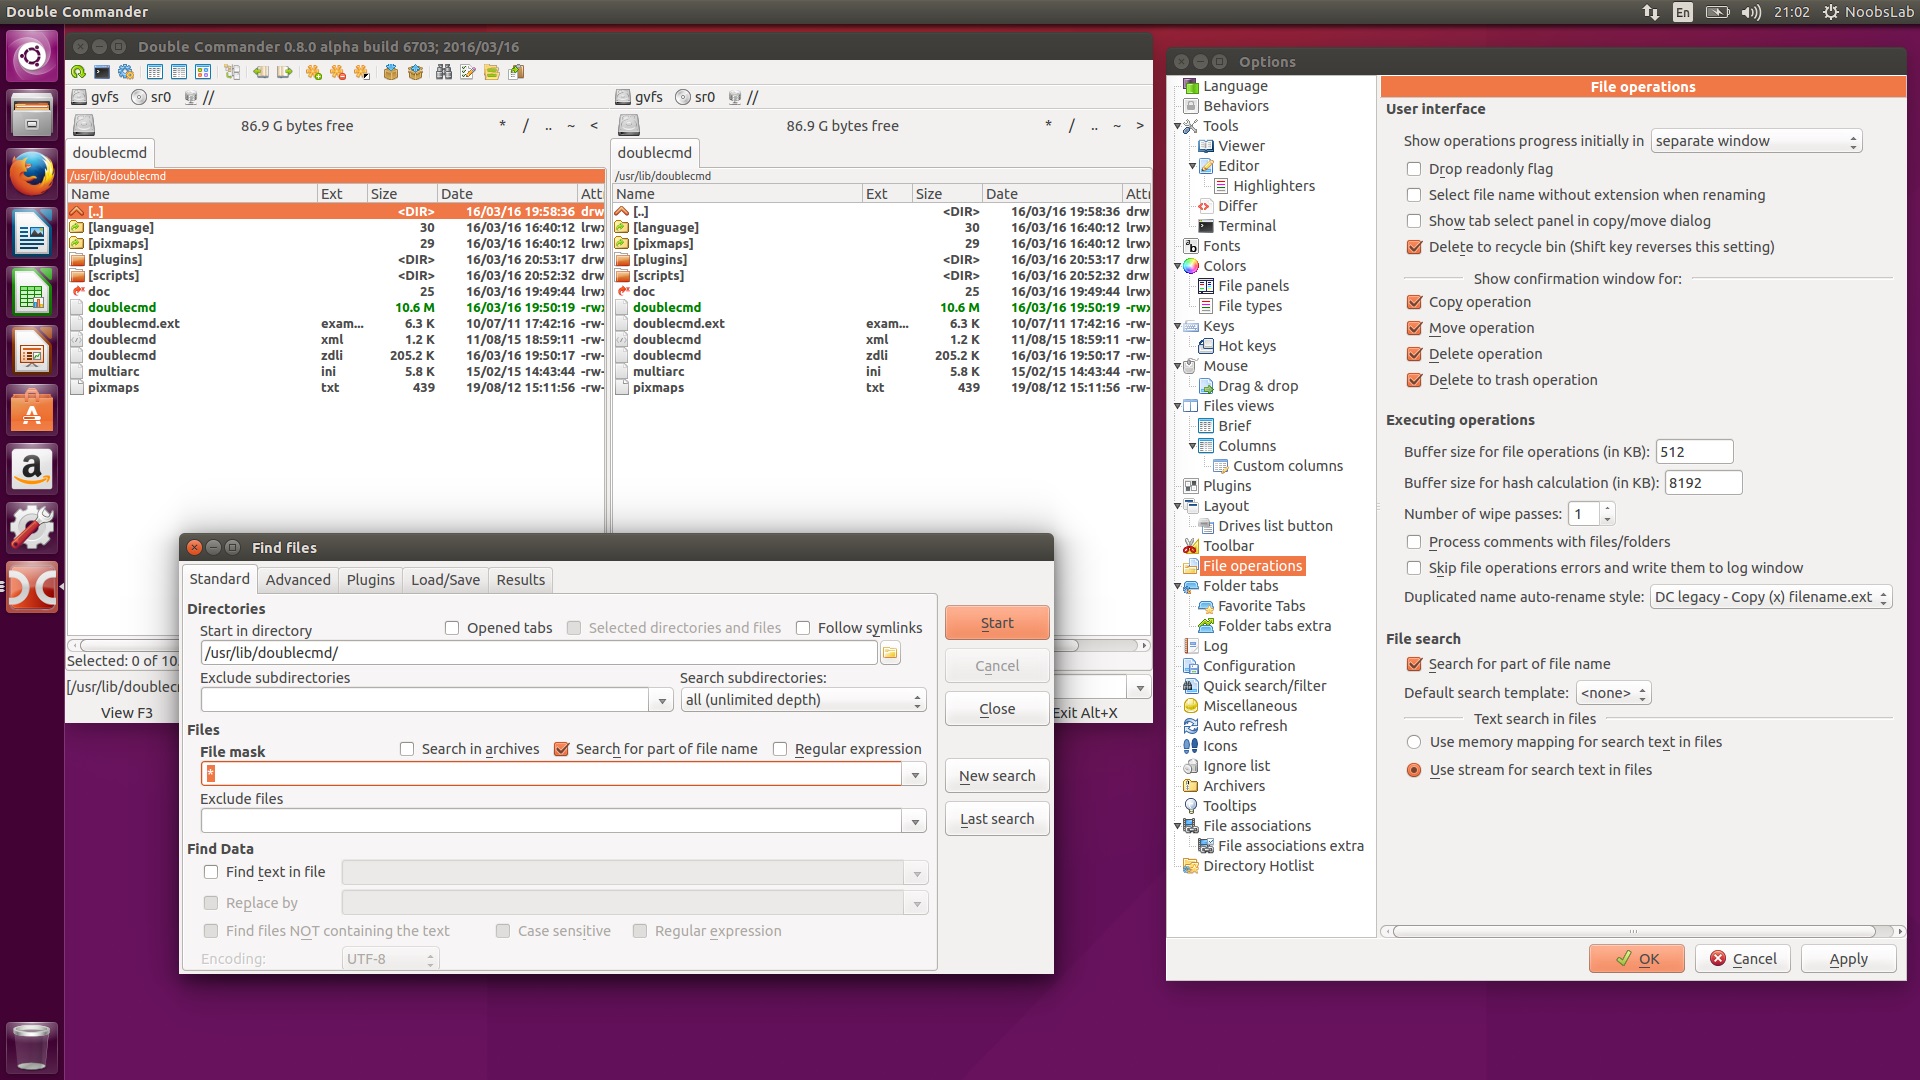Click Start button in Find files
The width and height of the screenshot is (1920, 1080).
click(997, 623)
